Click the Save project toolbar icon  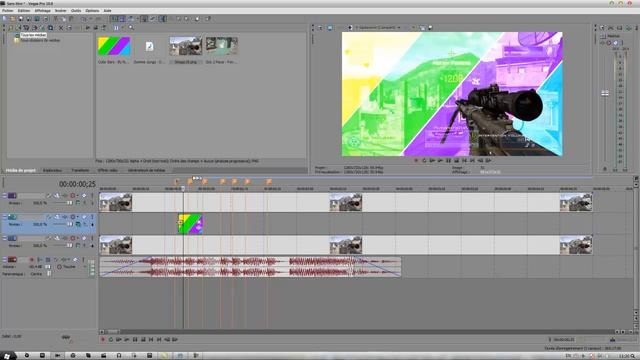[x=21, y=19]
